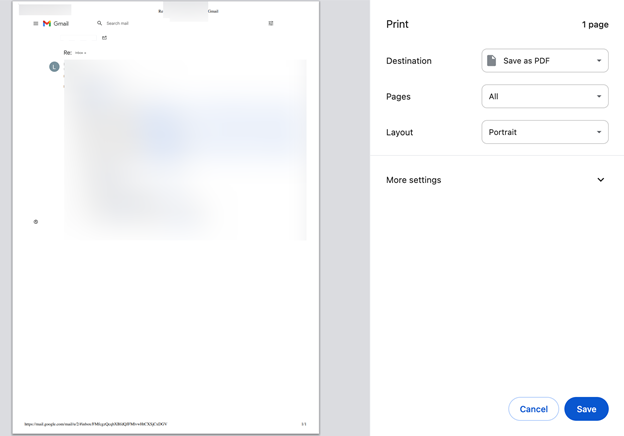This screenshot has height=436, width=624.
Task: Click the mail.google.com URL footer text
Action: click(x=96, y=424)
